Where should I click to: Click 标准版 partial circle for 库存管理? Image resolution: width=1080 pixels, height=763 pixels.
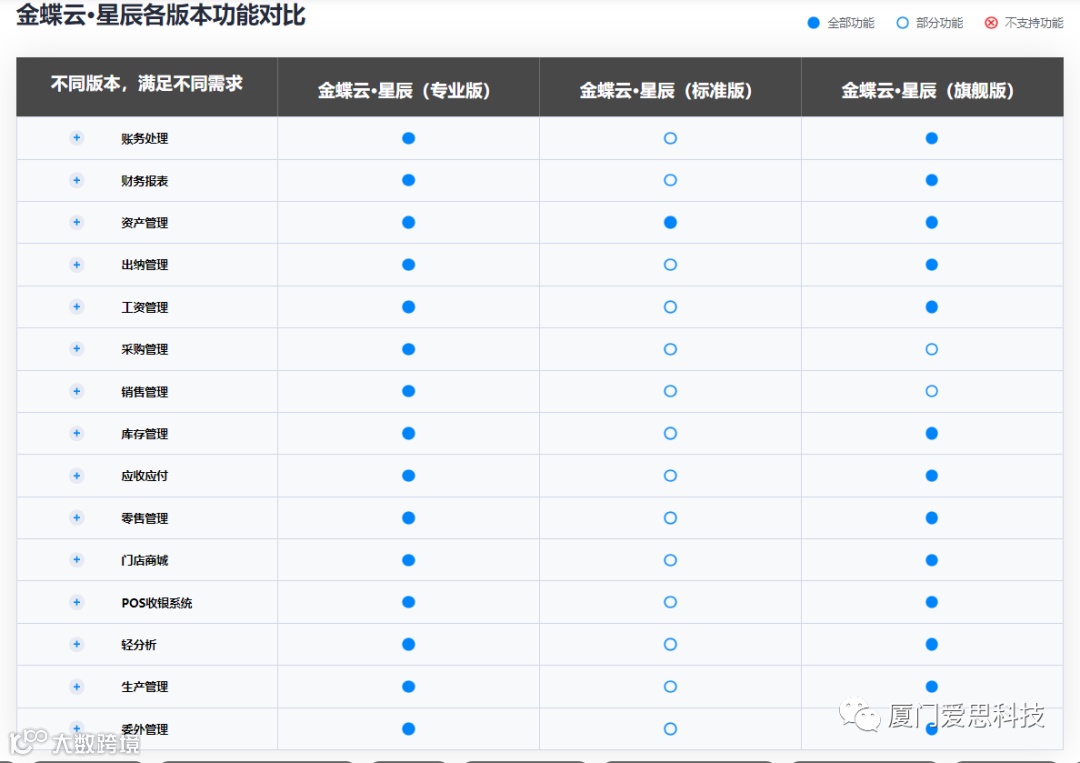[670, 433]
